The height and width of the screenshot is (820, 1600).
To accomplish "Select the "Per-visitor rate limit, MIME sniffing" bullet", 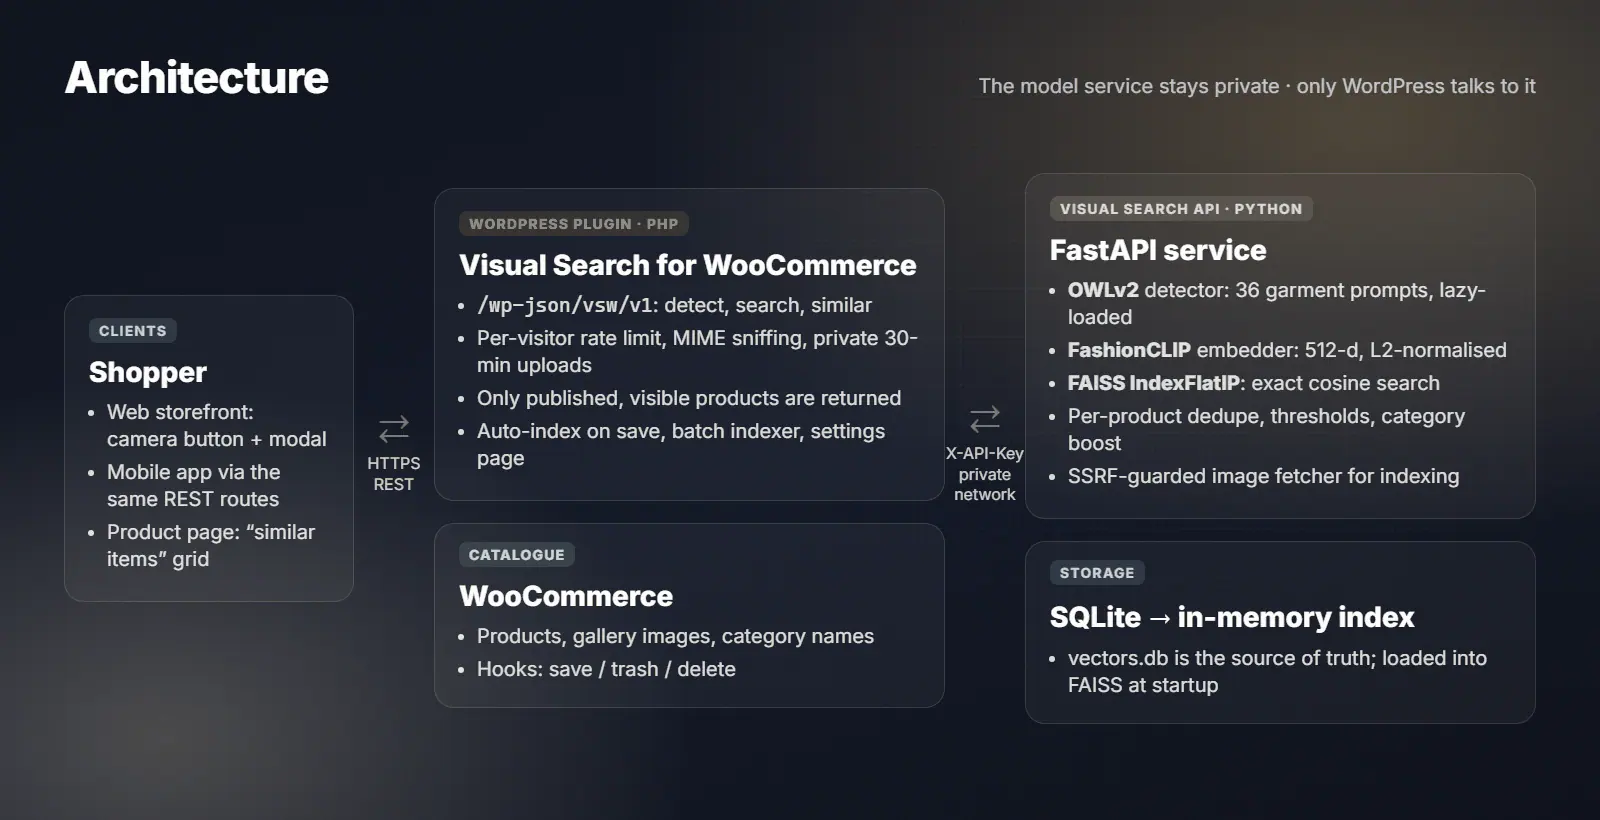I will point(697,351).
